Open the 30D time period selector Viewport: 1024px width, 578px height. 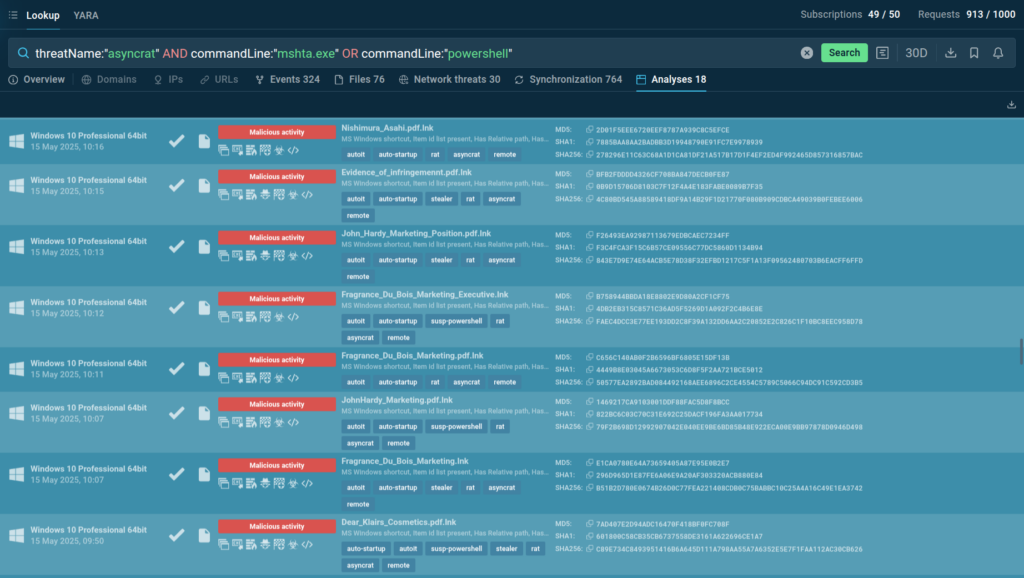[x=916, y=53]
